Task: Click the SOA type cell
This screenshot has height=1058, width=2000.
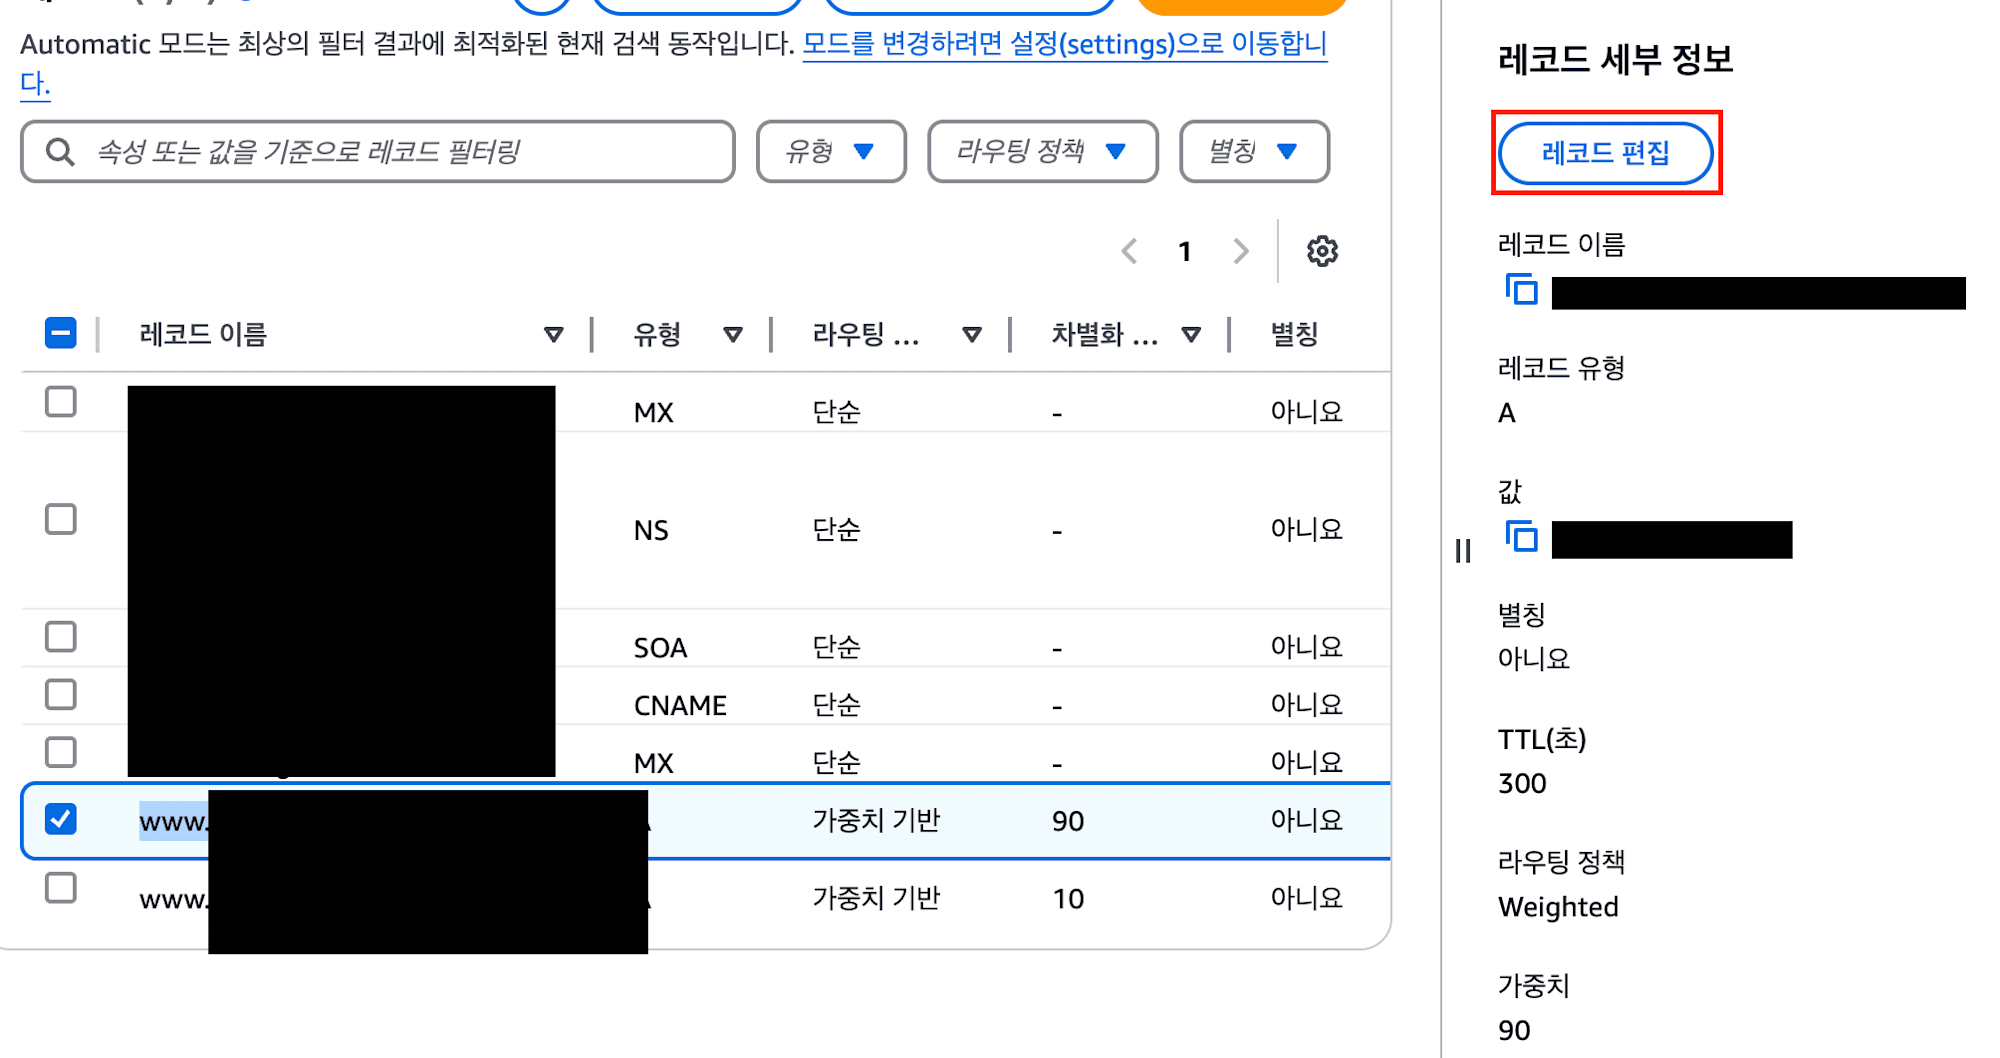Action: coord(660,647)
